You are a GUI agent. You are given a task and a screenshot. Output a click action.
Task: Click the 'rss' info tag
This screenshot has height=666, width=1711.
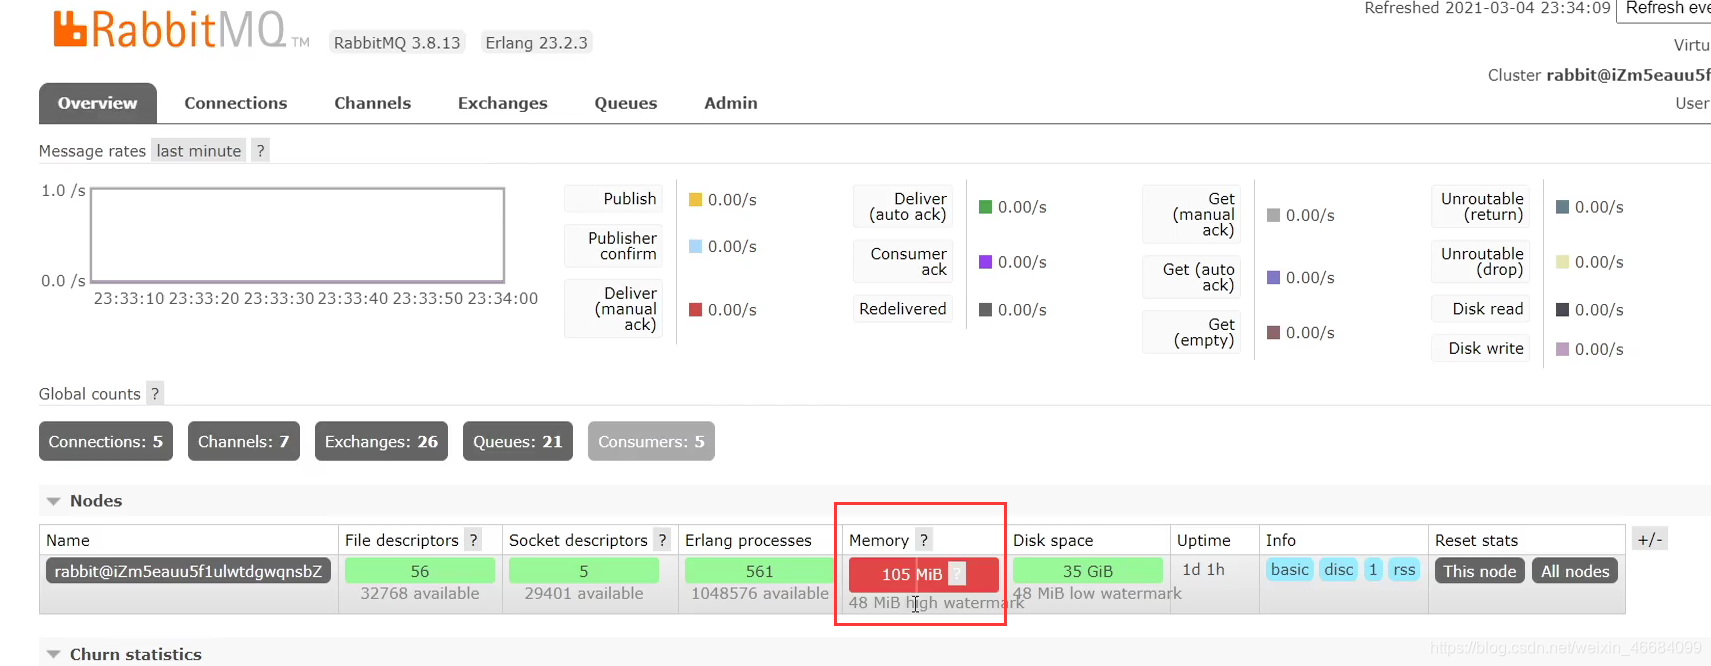[x=1404, y=569]
